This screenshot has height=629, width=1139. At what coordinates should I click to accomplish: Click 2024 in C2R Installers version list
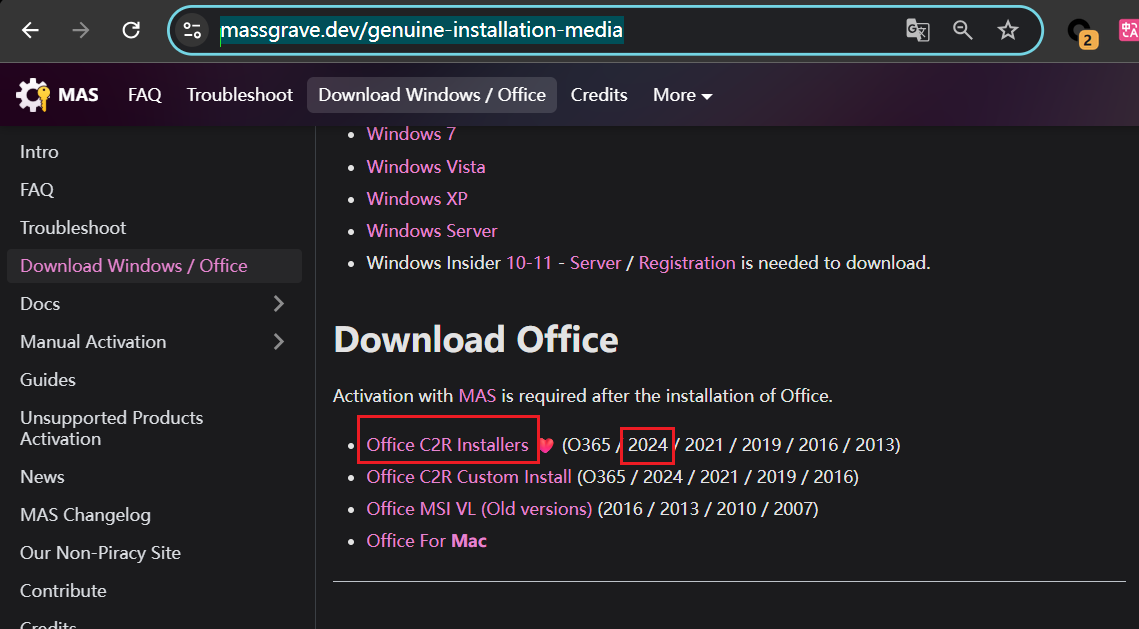[648, 445]
